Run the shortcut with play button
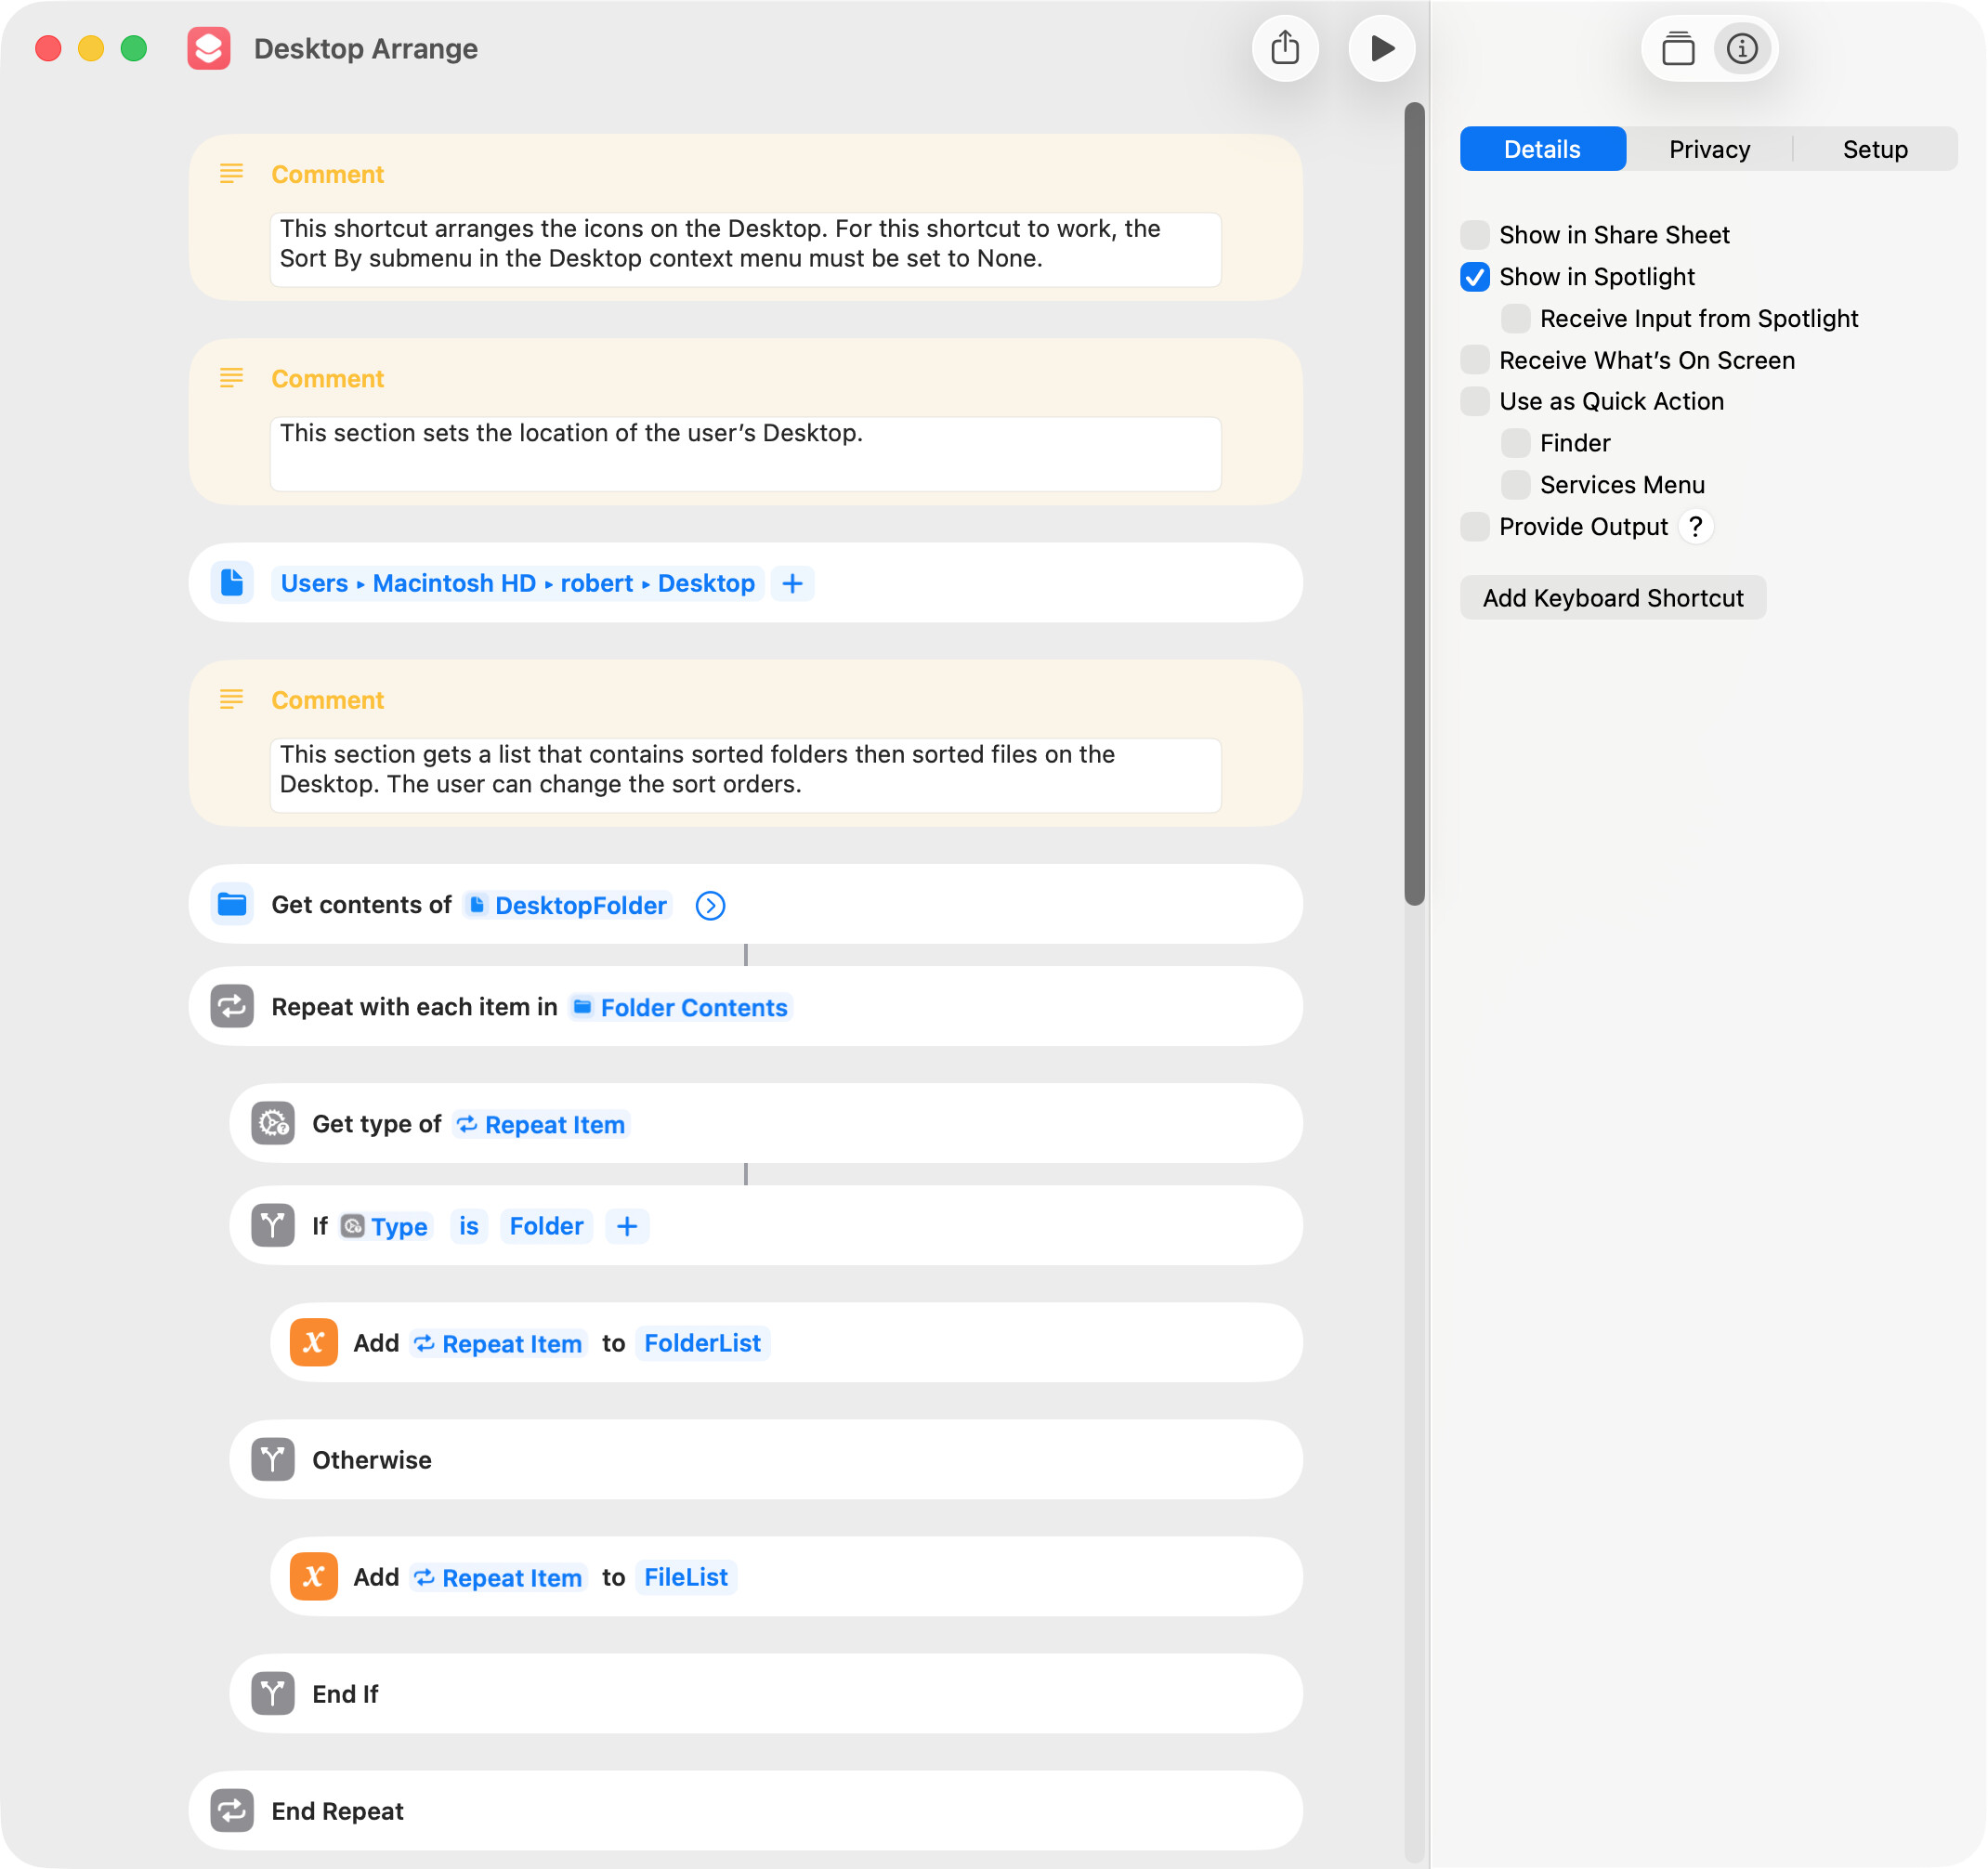 (1381, 48)
